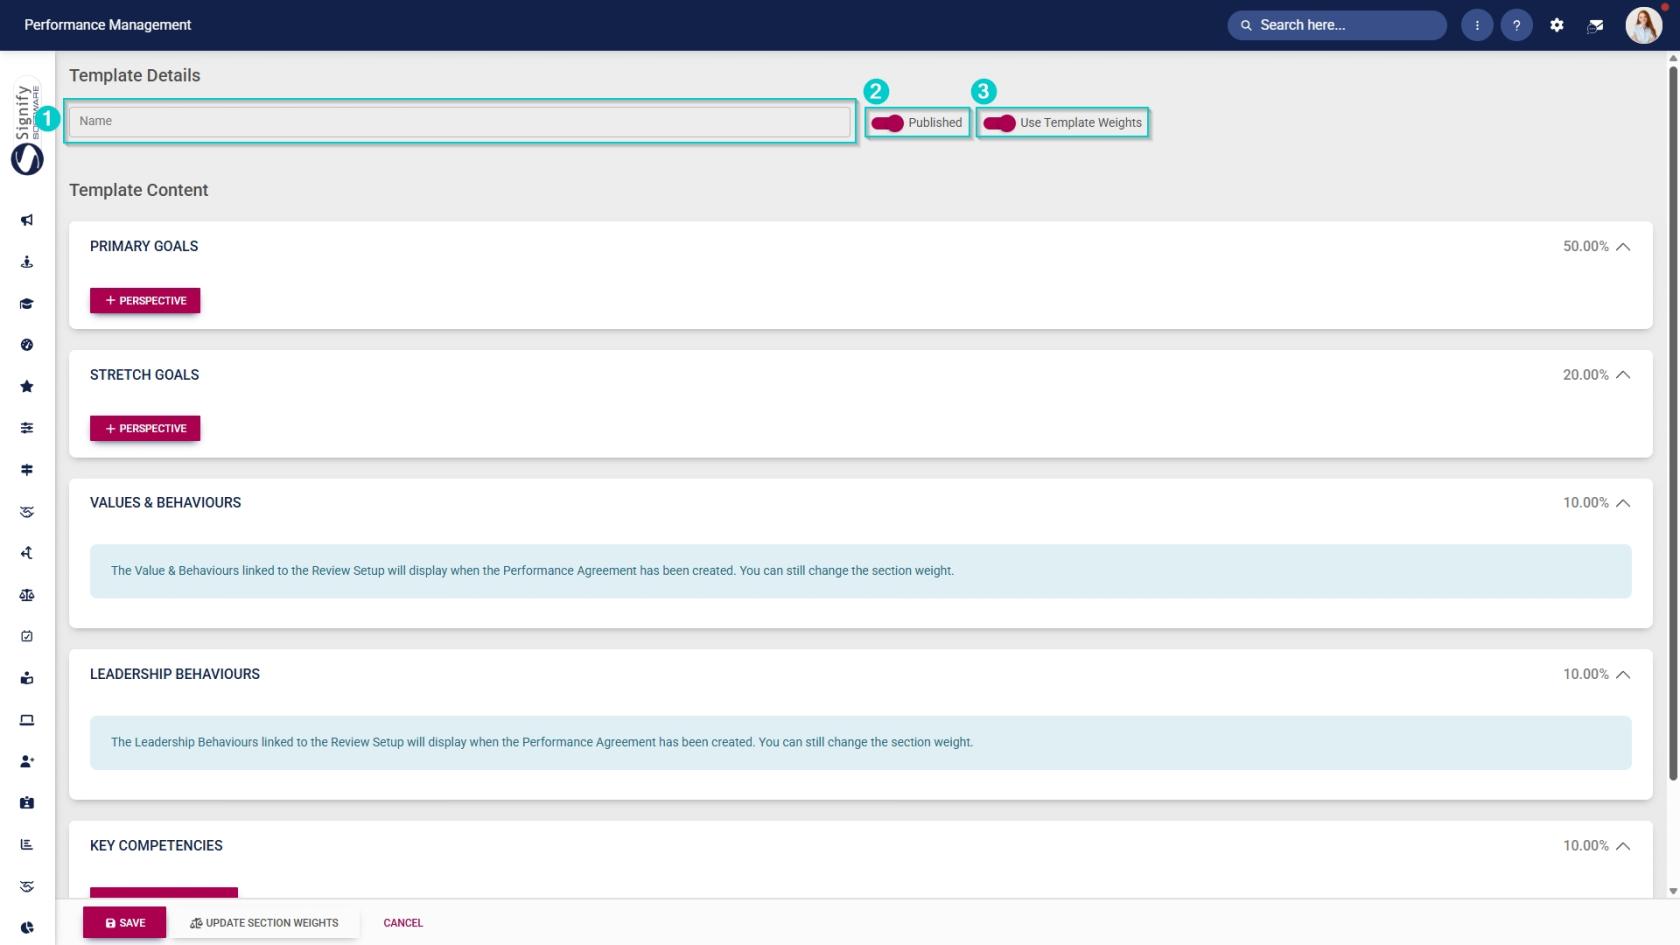Viewport: 1680px width, 945px height.
Task: Cancel template editing
Action: [403, 923]
